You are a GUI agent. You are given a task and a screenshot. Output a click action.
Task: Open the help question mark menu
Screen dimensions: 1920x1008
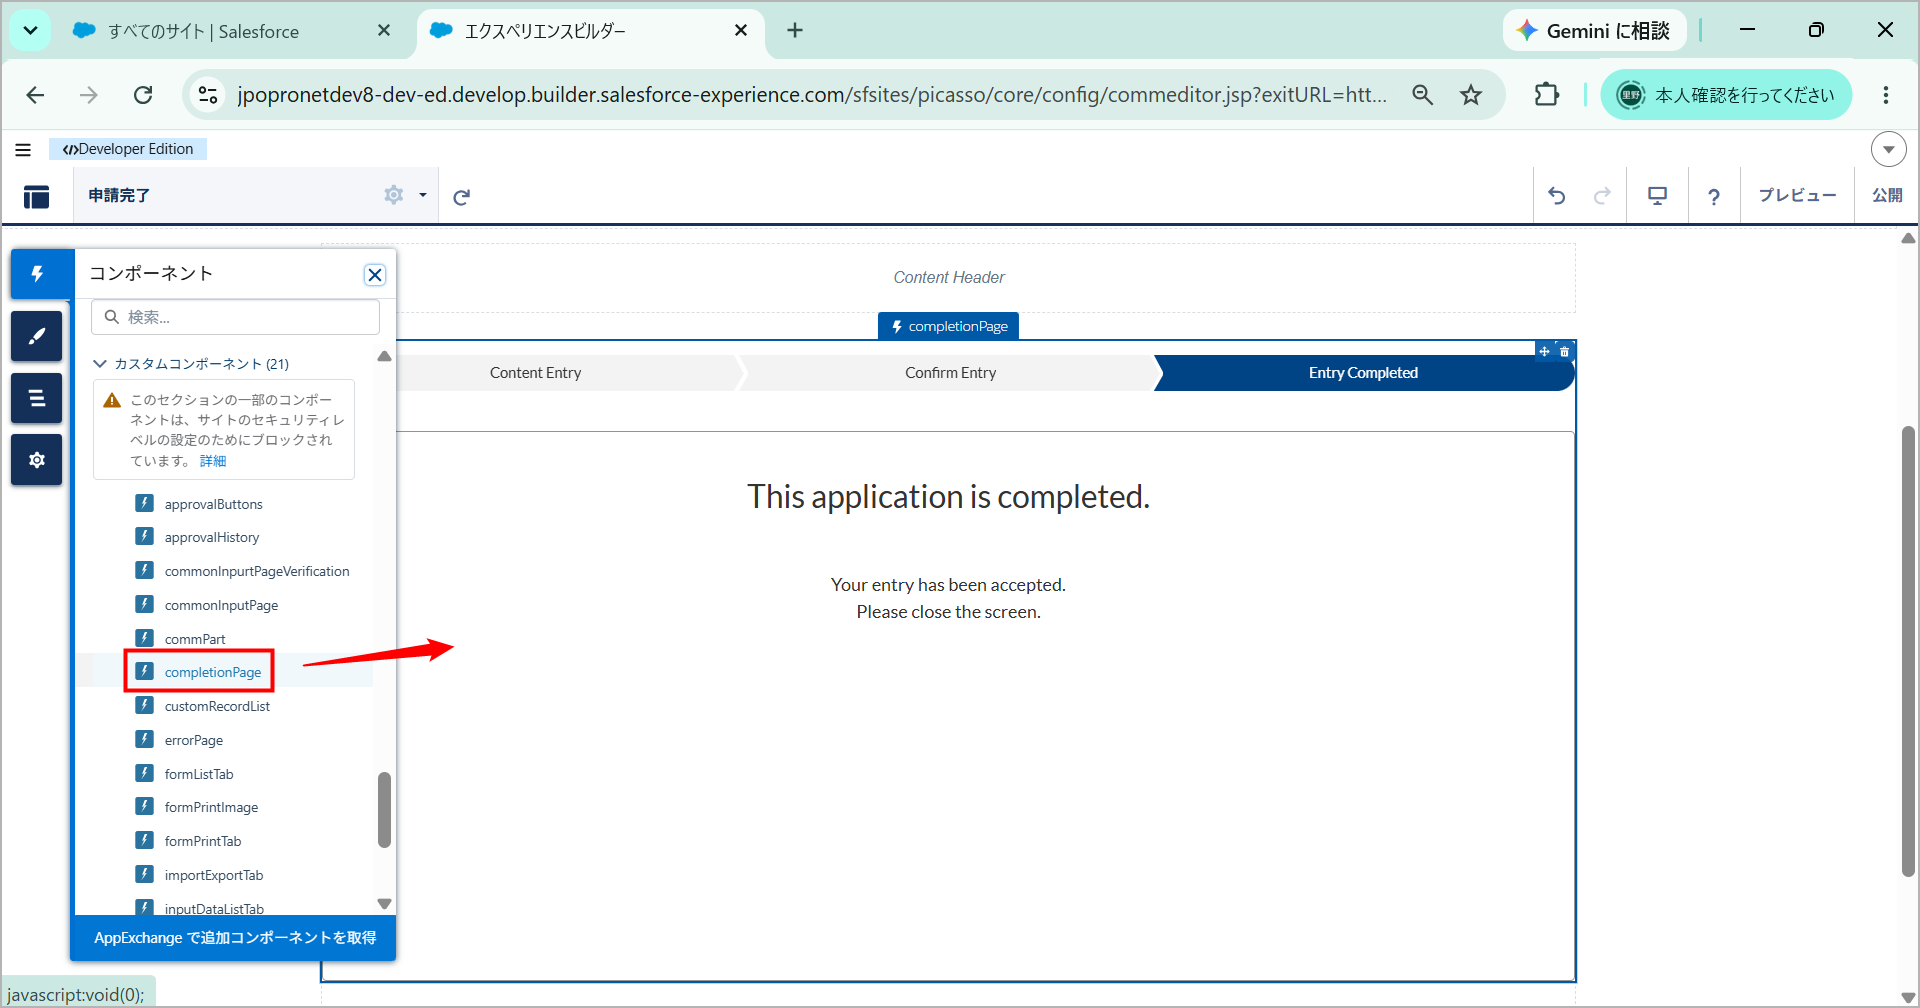[x=1714, y=197]
